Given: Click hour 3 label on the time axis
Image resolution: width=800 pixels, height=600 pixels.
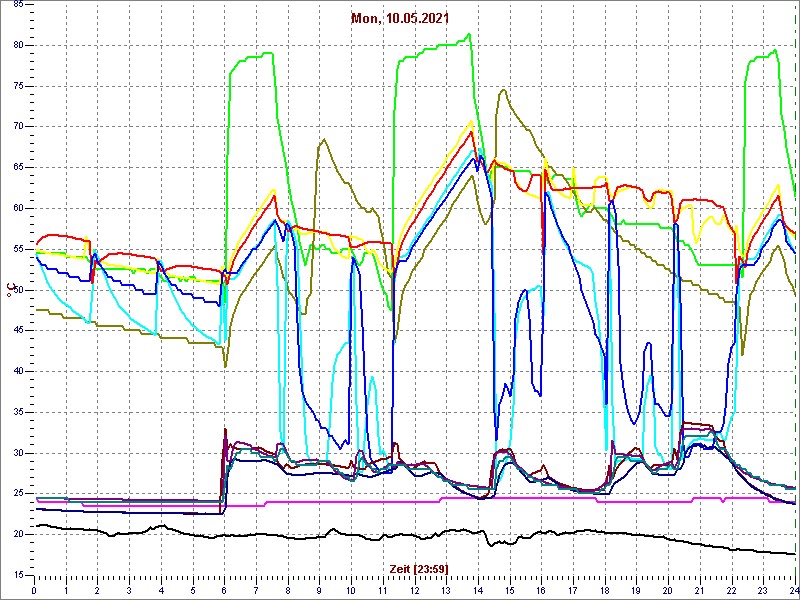Looking at the screenshot, I should pyautogui.click(x=129, y=590).
